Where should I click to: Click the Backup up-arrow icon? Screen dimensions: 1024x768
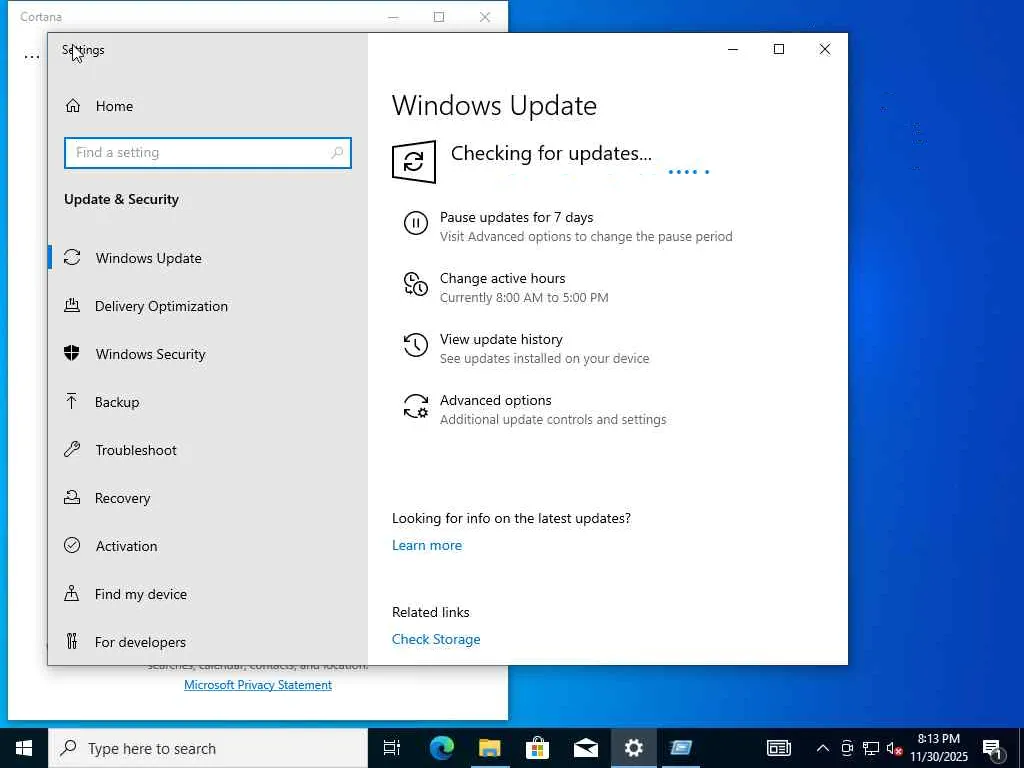point(72,401)
